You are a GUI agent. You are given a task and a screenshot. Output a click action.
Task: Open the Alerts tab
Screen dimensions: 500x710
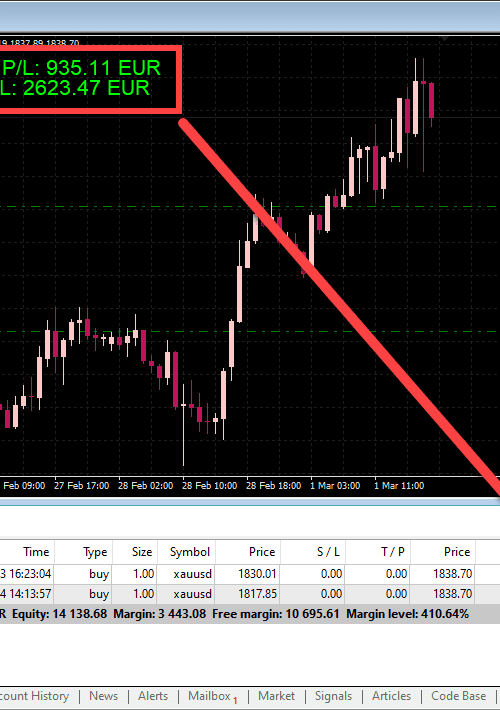(x=153, y=696)
